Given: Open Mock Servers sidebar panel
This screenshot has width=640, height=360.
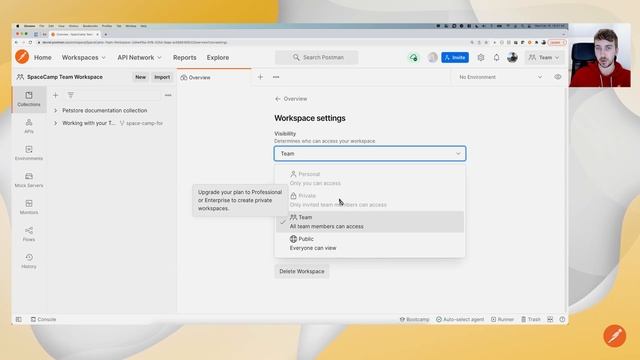Looking at the screenshot, I should 29,180.
